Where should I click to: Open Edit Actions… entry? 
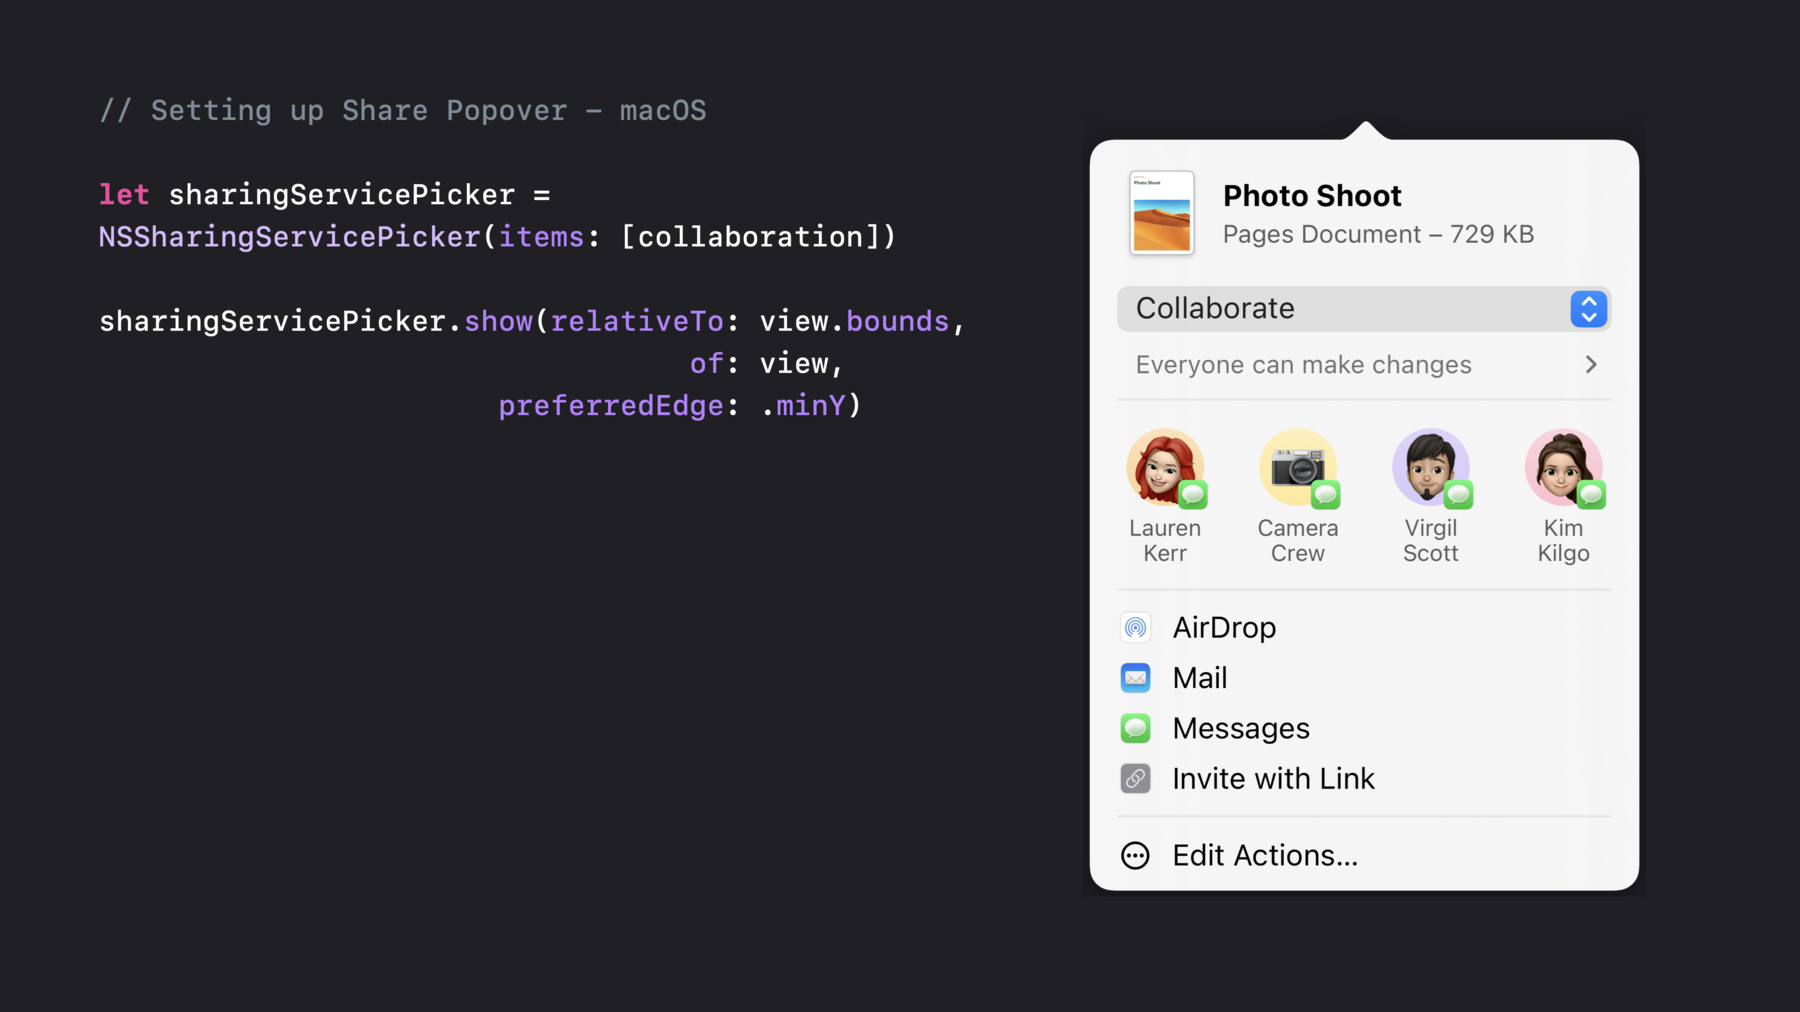click(1365, 856)
